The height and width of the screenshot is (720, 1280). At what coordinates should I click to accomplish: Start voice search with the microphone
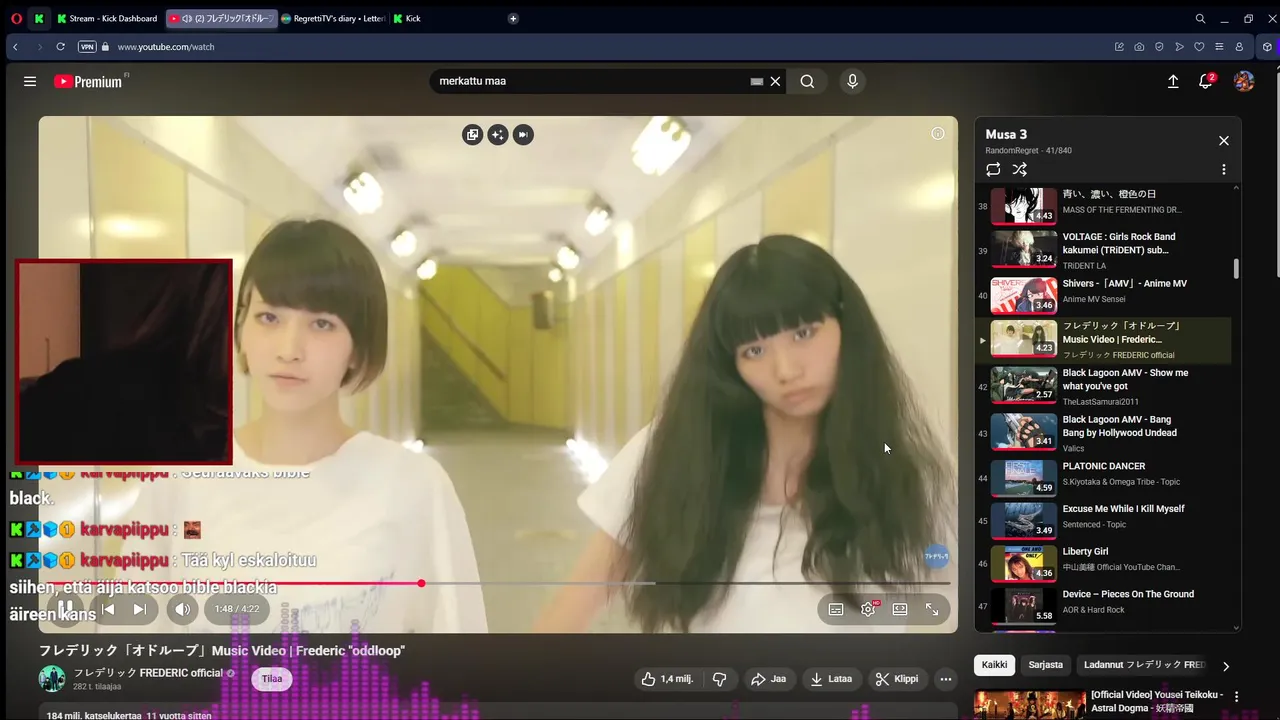pyautogui.click(x=852, y=81)
